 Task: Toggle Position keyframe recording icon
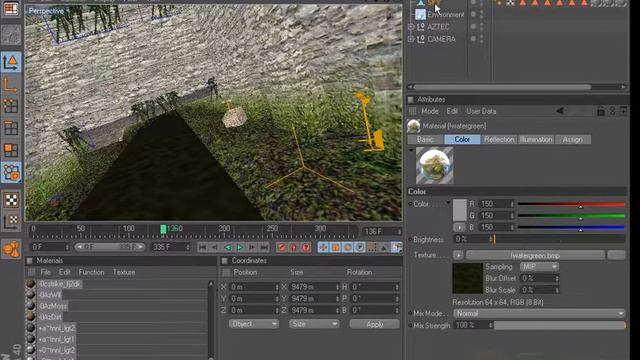point(323,247)
